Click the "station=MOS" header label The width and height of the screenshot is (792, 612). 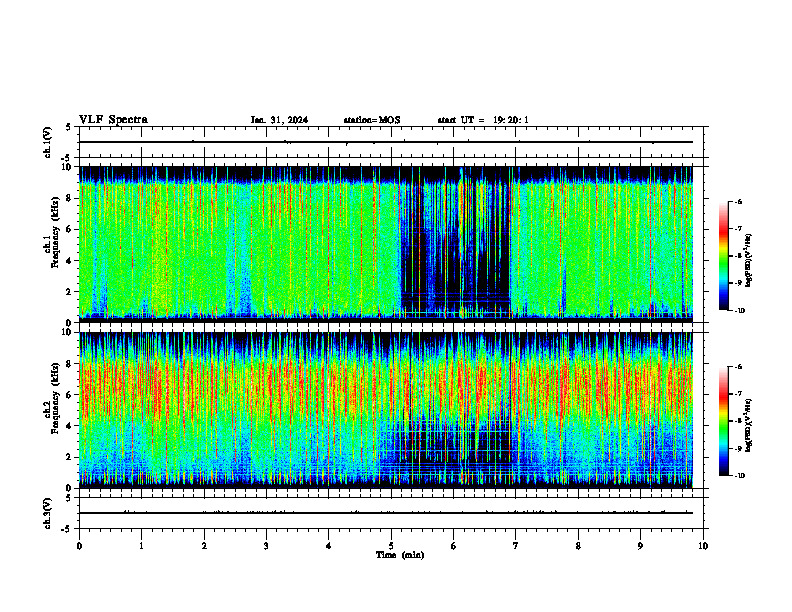[x=372, y=120]
